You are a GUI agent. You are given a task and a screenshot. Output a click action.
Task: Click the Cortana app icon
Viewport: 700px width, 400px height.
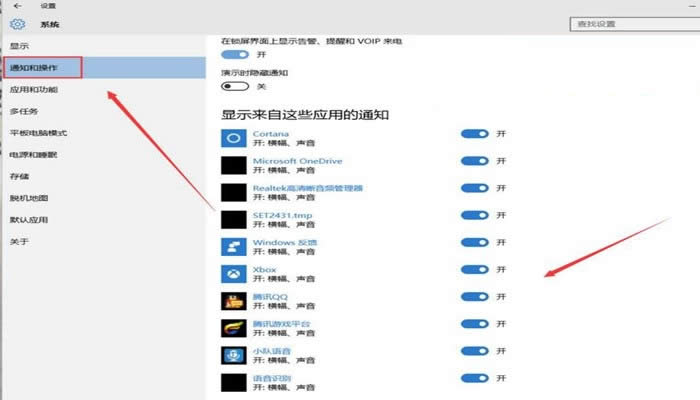click(x=231, y=138)
